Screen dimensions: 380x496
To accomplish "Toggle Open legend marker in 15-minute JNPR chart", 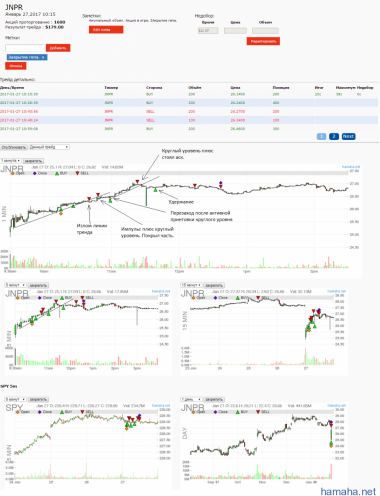I will point(193,298).
